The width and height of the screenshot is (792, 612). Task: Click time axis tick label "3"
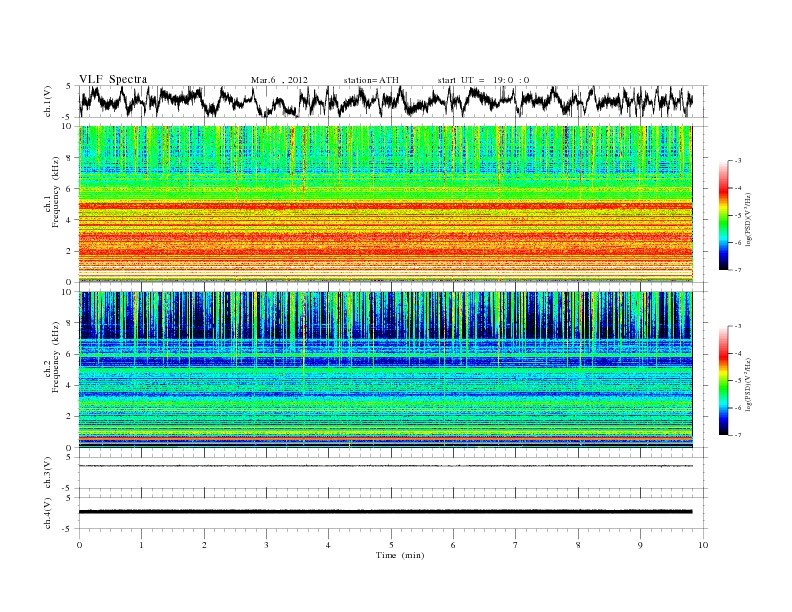pos(266,545)
